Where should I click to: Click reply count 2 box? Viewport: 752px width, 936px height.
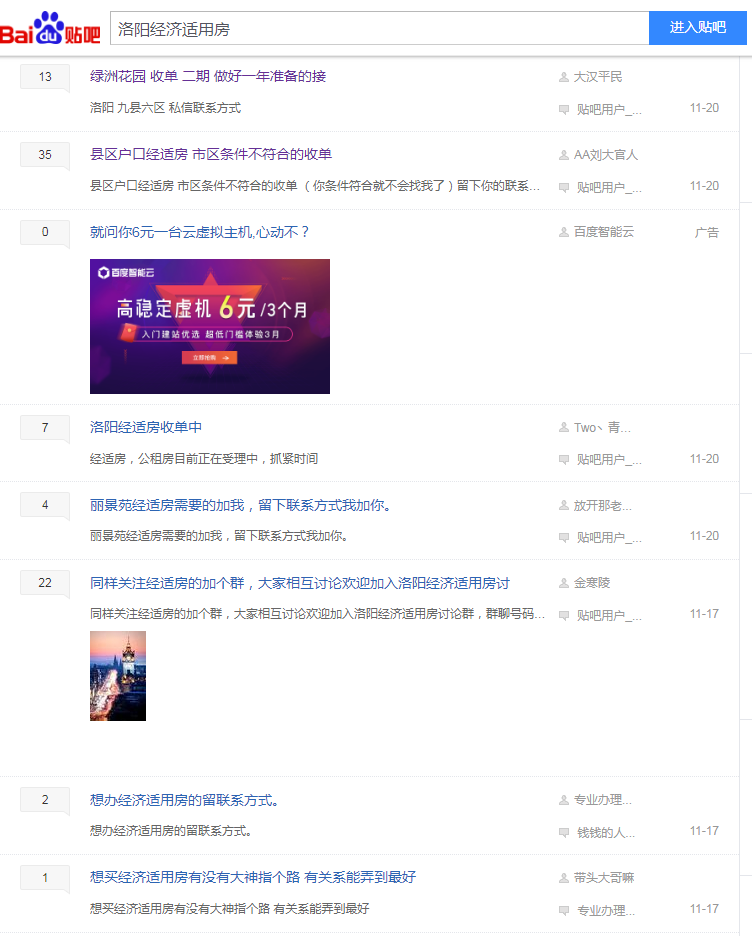pyautogui.click(x=45, y=800)
